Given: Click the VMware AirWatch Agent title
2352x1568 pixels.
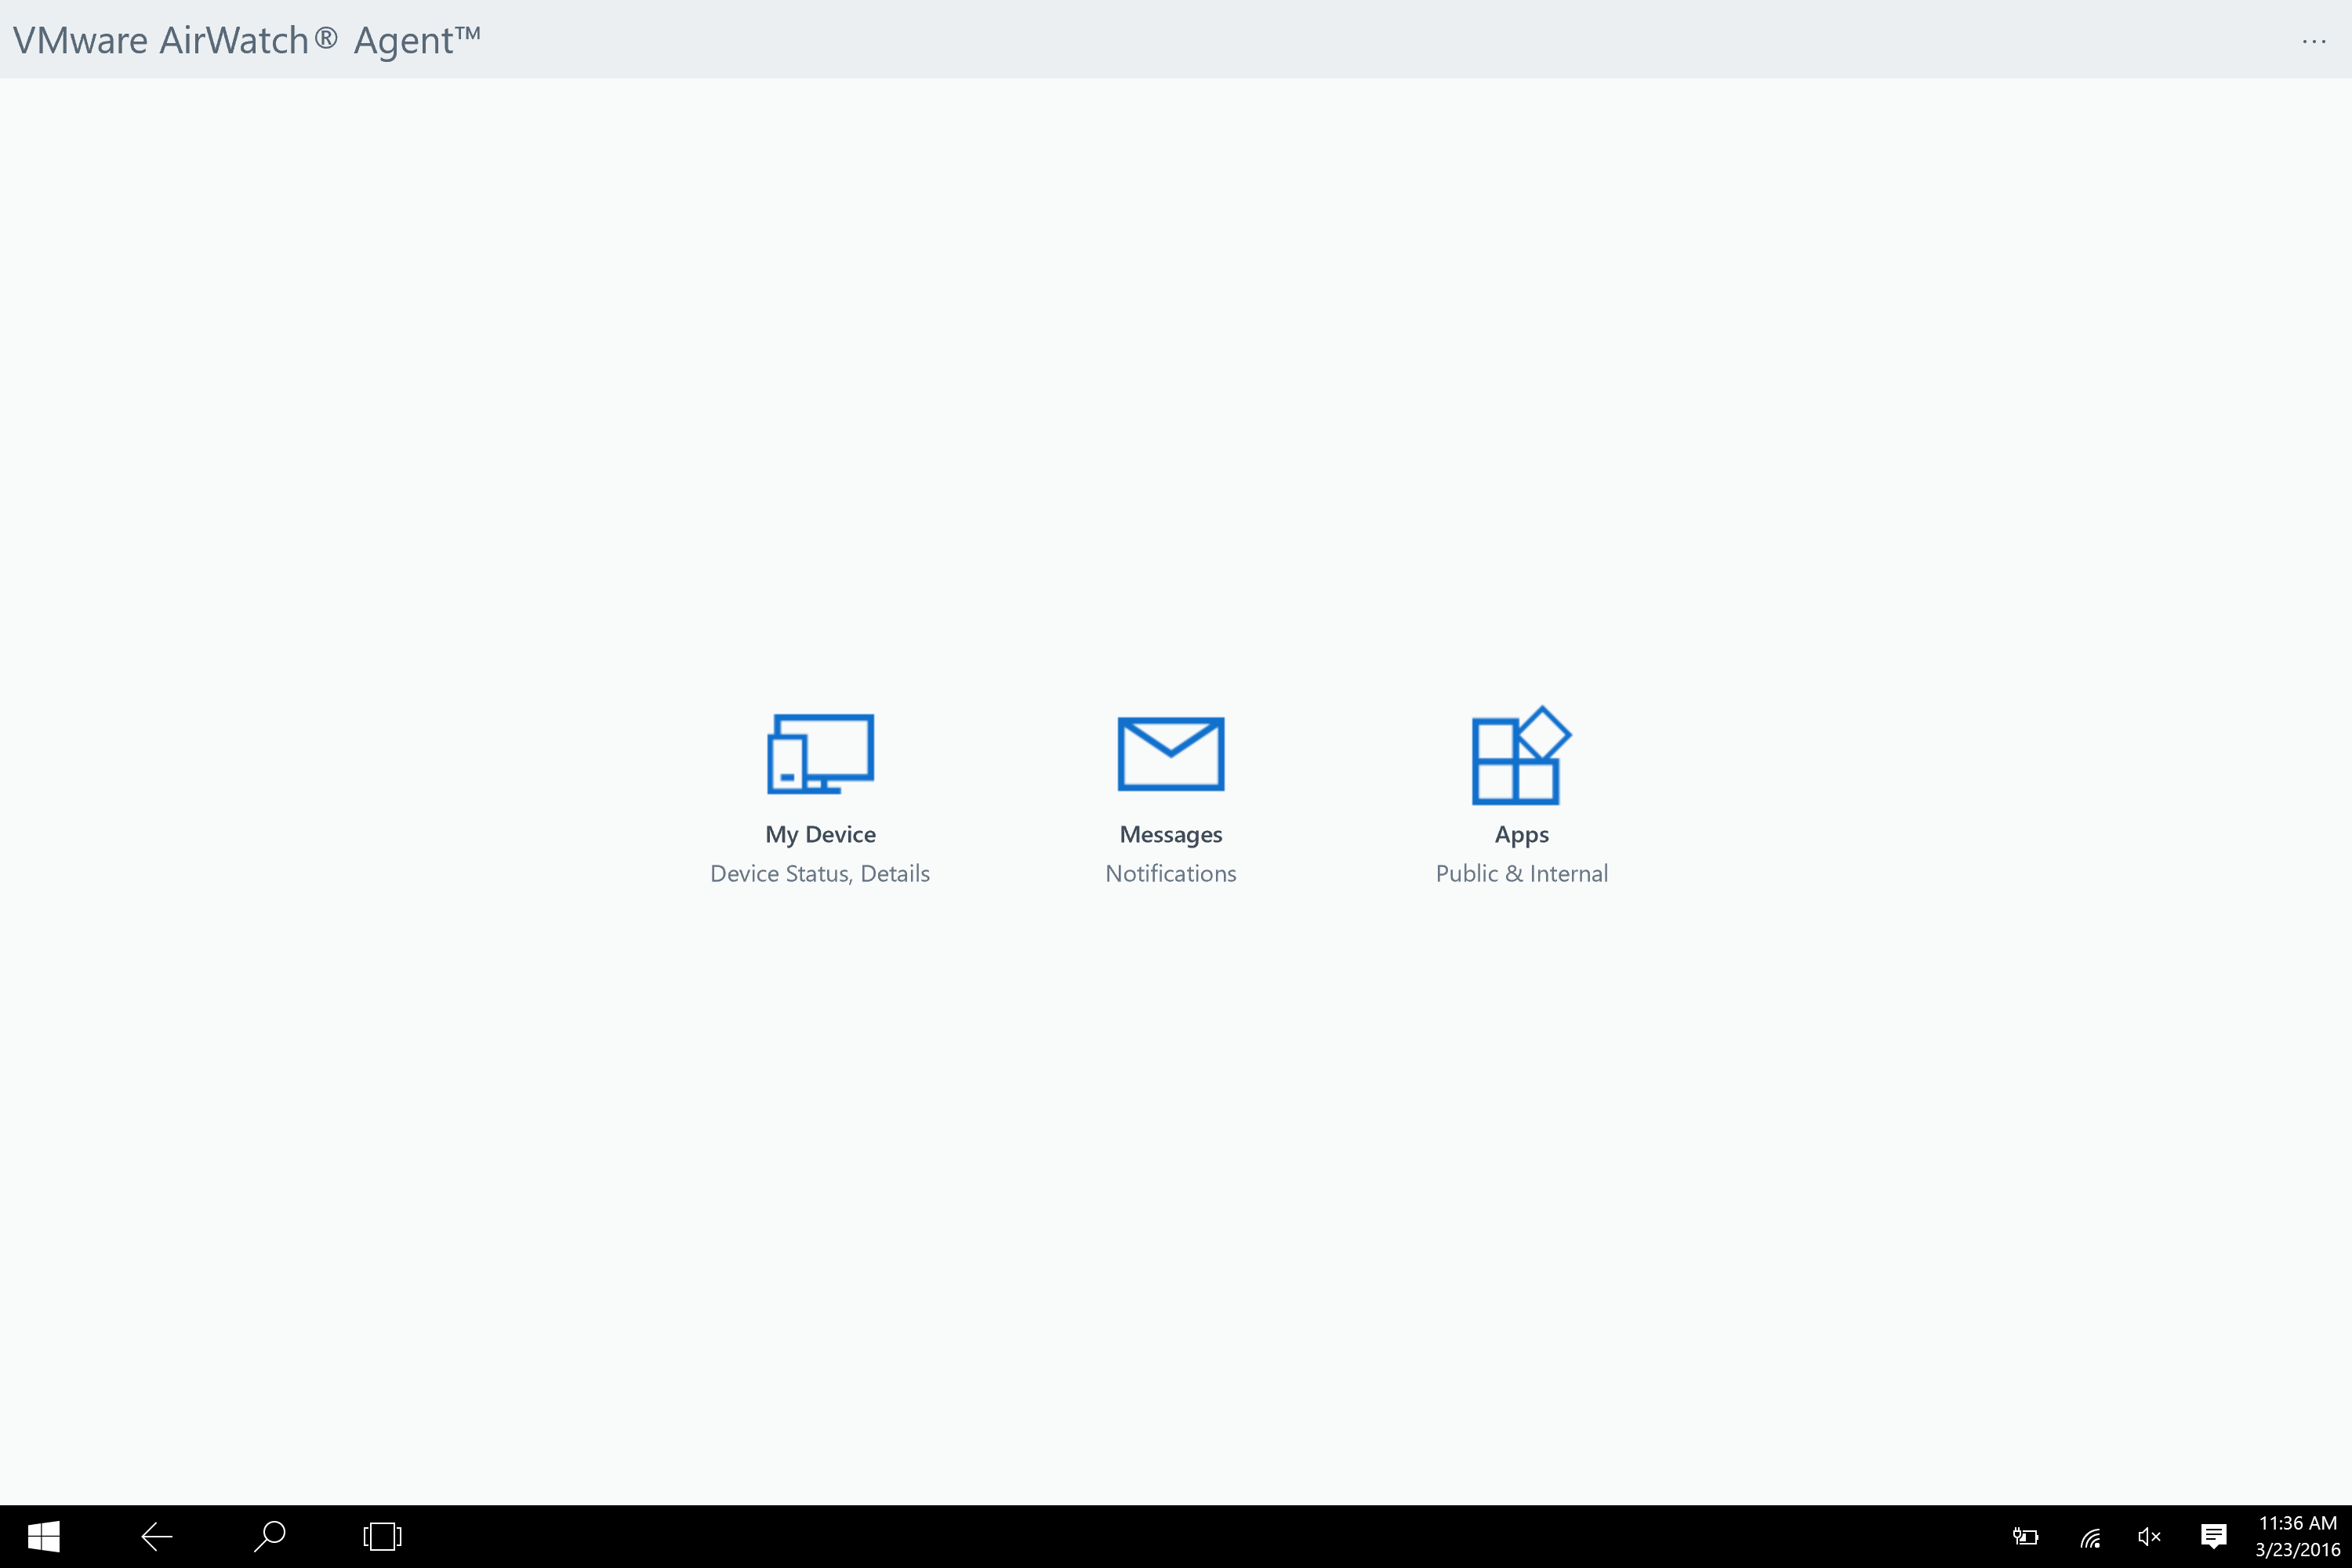Looking at the screenshot, I should [247, 40].
